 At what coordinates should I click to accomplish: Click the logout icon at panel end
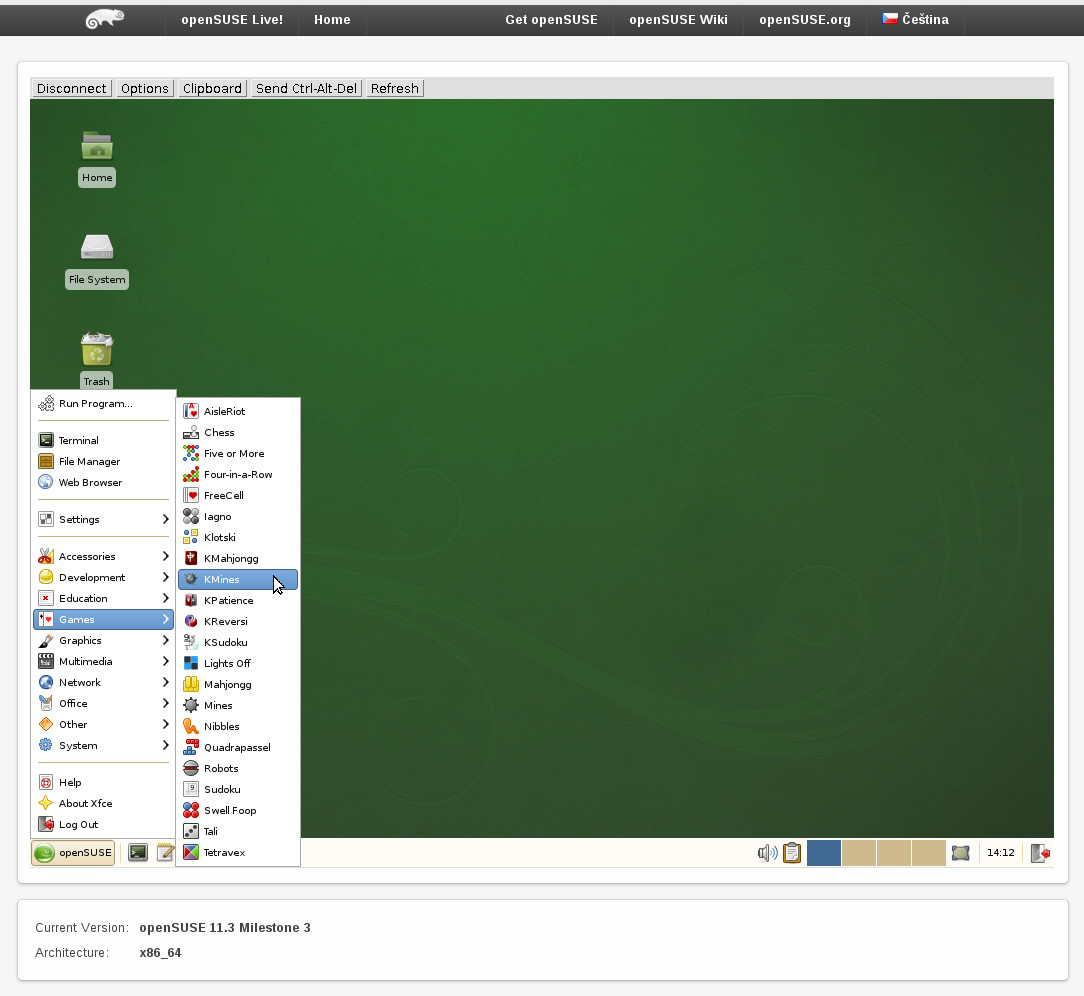[x=1040, y=853]
